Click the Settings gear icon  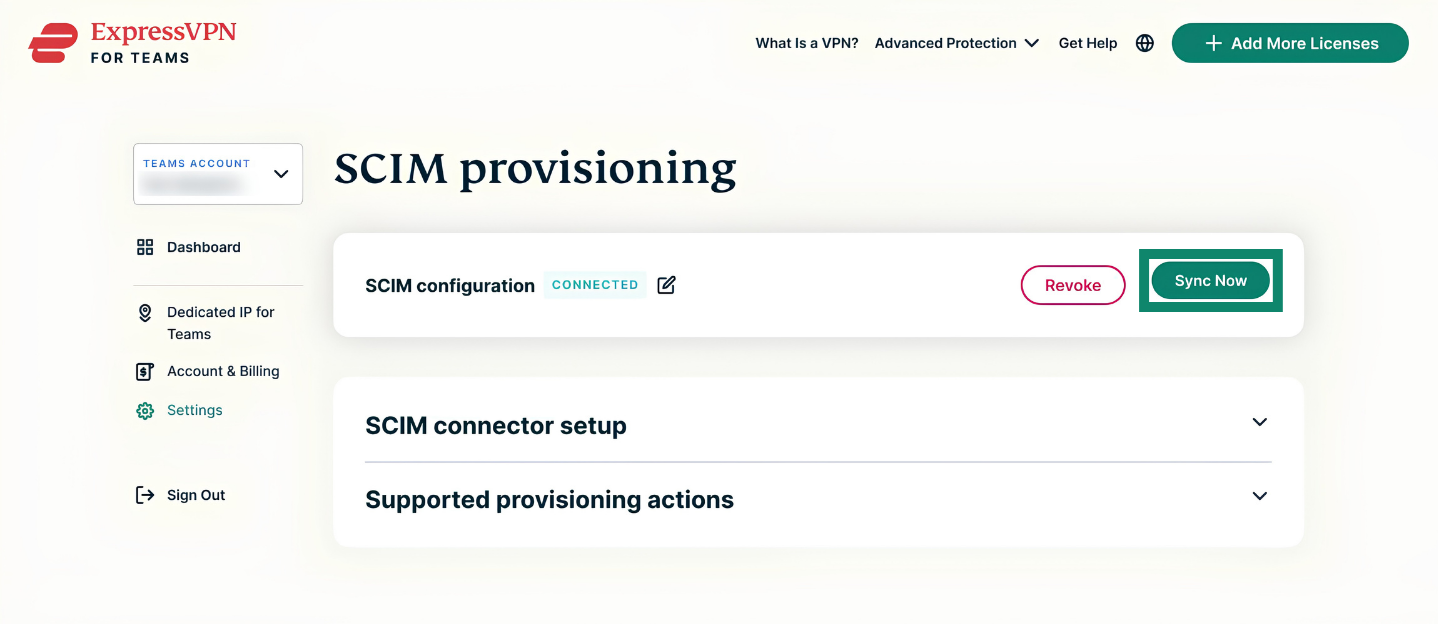[145, 411]
